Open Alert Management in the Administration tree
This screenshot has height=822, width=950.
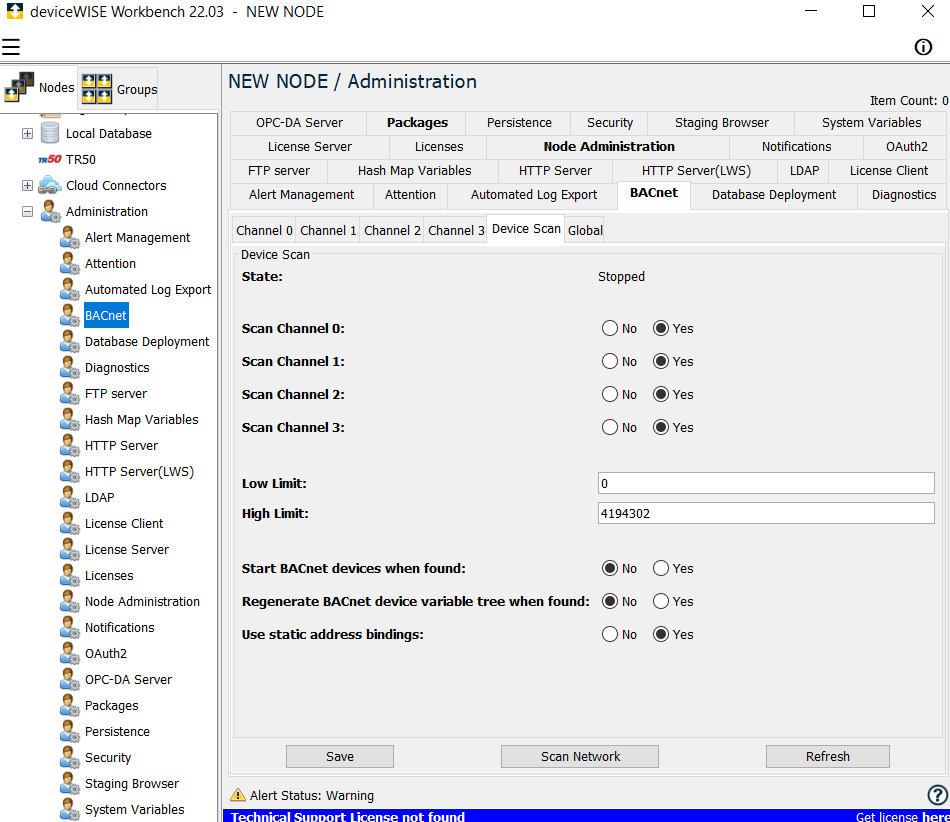click(x=136, y=237)
